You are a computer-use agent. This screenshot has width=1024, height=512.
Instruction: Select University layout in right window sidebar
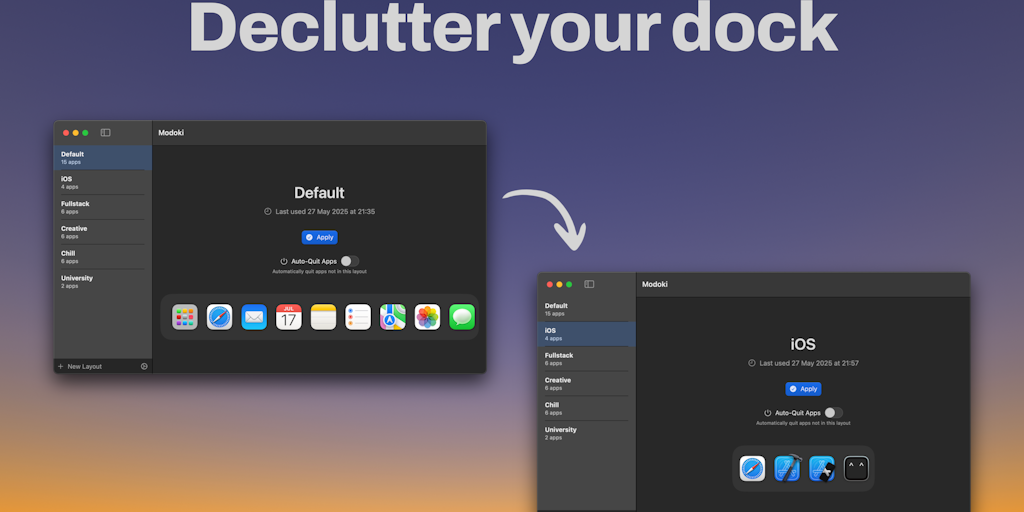pyautogui.click(x=586, y=433)
